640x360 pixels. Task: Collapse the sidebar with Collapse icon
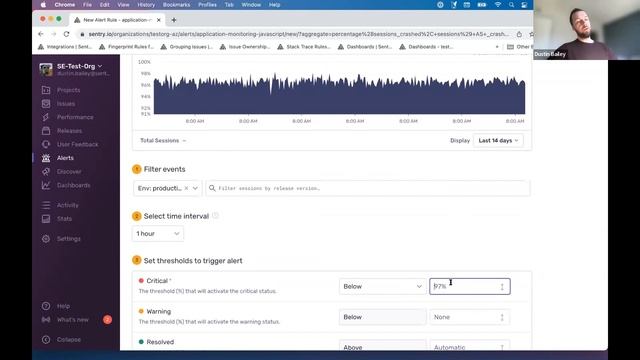pyautogui.click(x=46, y=340)
